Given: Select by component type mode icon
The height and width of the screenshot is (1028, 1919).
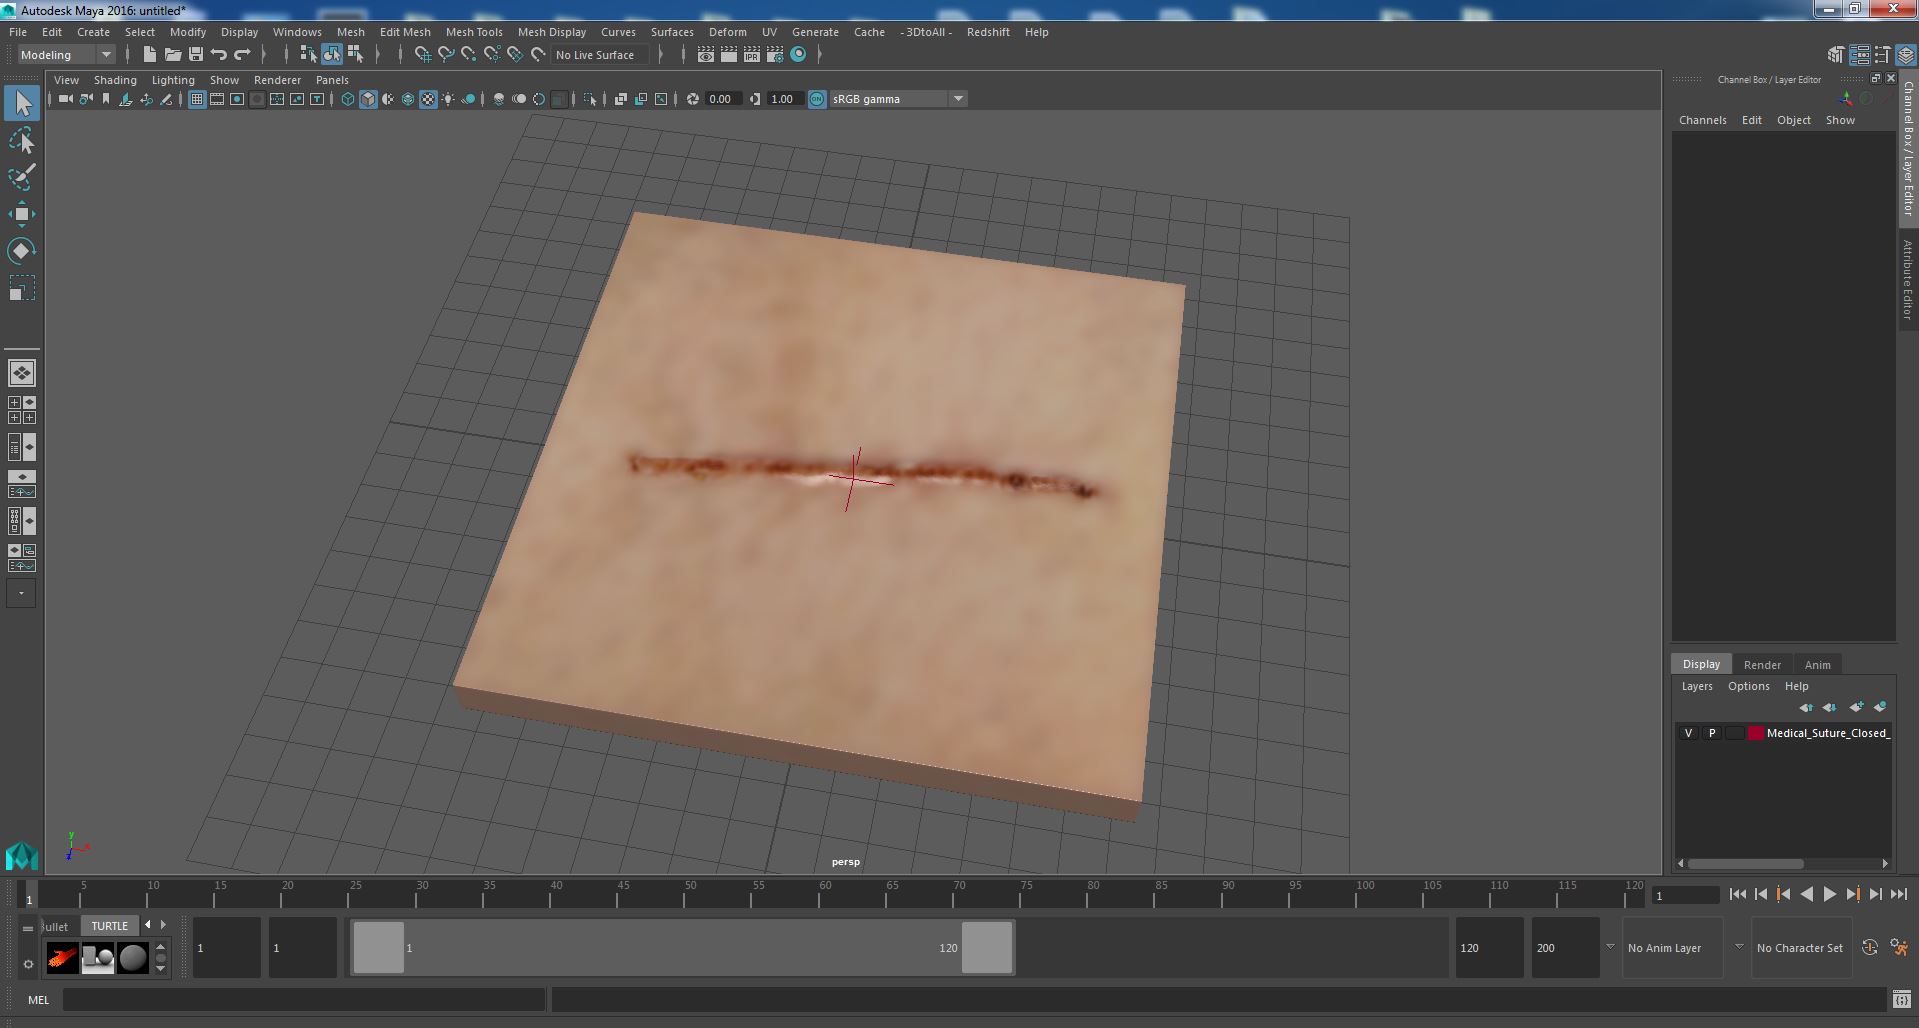Looking at the screenshot, I should pos(355,55).
